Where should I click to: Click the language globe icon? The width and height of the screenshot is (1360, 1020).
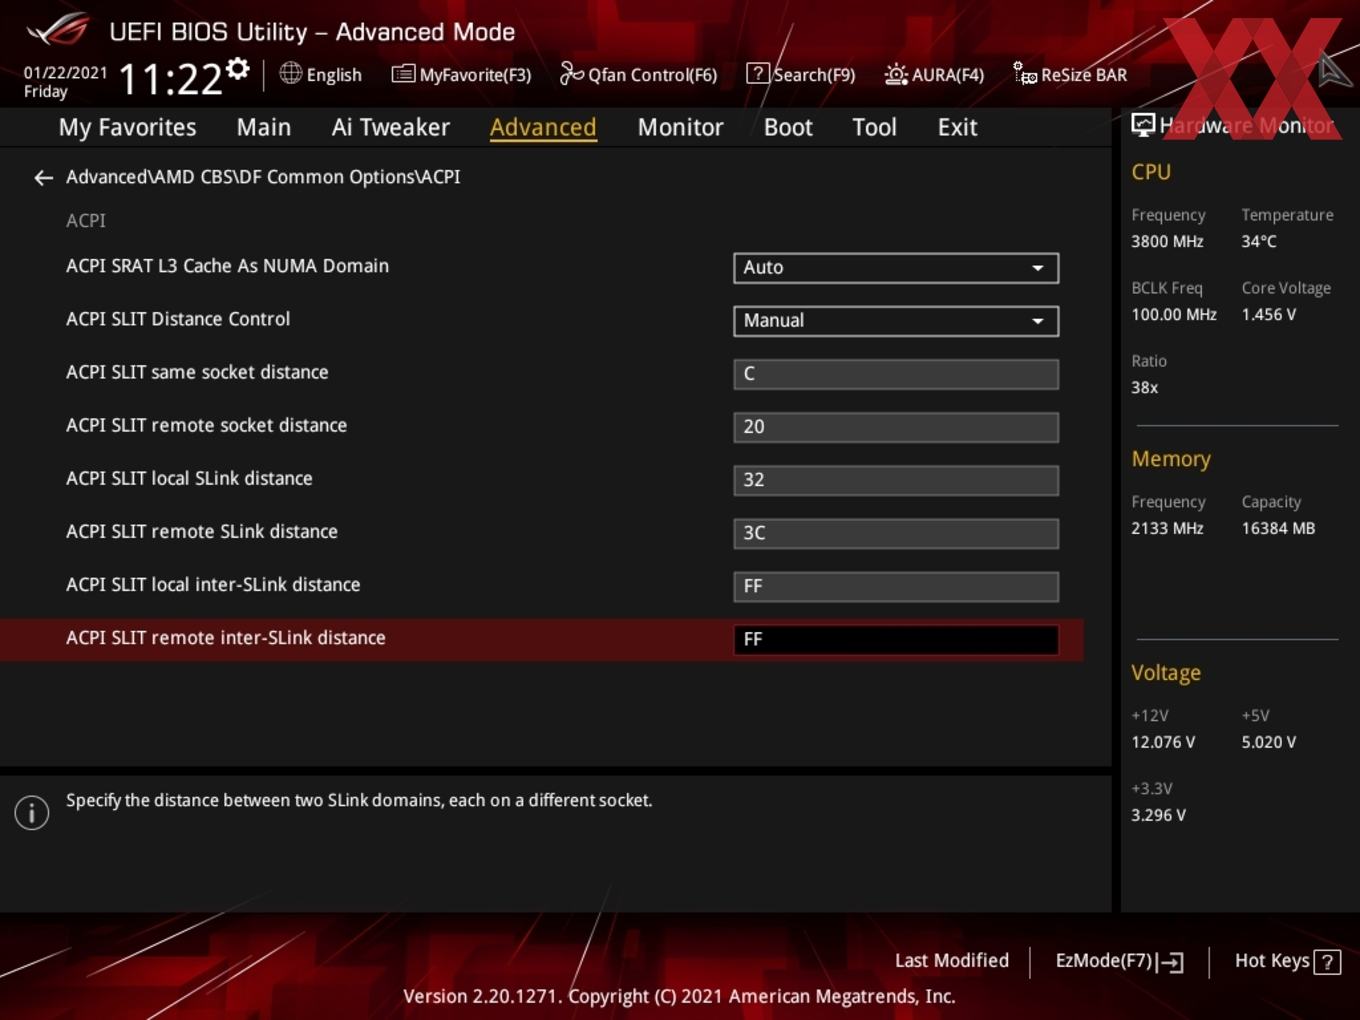(x=290, y=73)
